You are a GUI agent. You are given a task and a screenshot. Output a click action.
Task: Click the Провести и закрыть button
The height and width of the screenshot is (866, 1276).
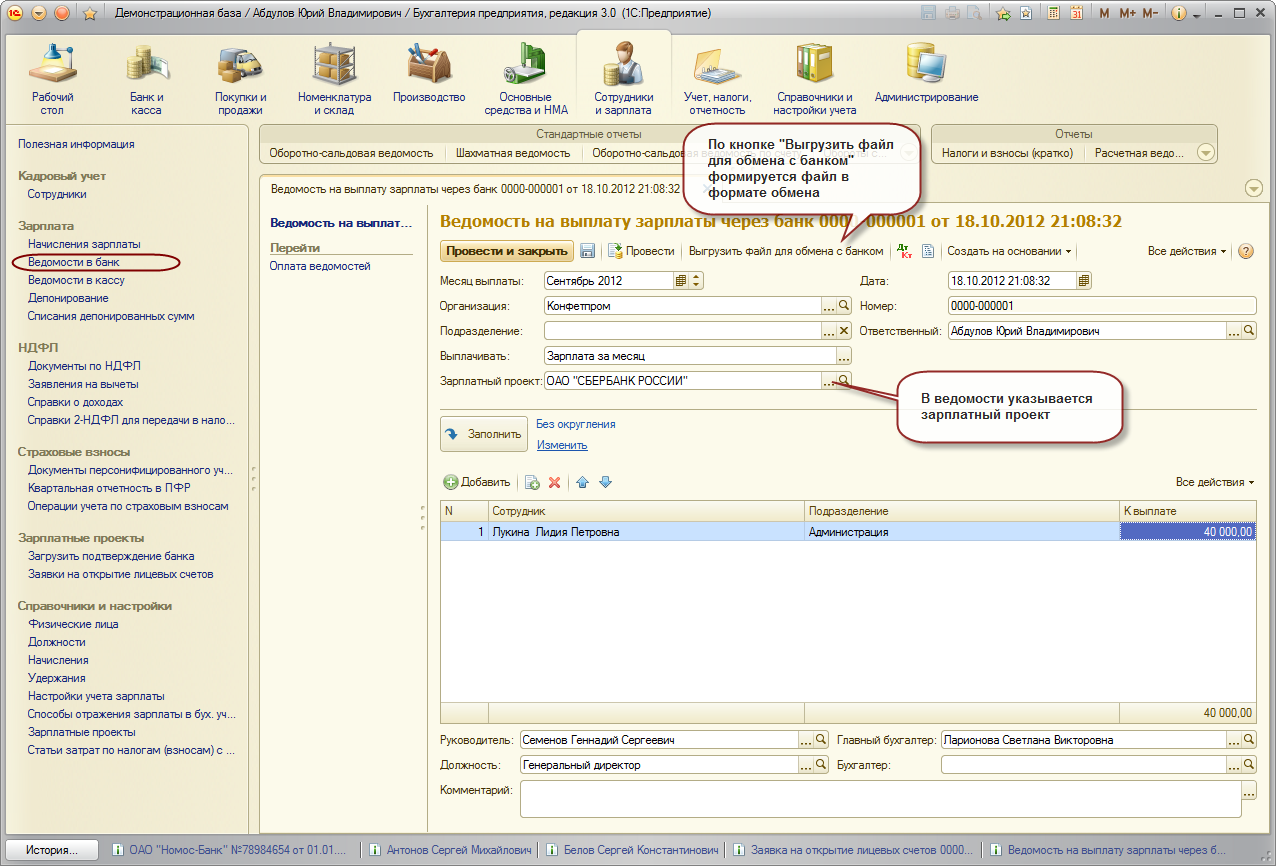click(x=507, y=251)
